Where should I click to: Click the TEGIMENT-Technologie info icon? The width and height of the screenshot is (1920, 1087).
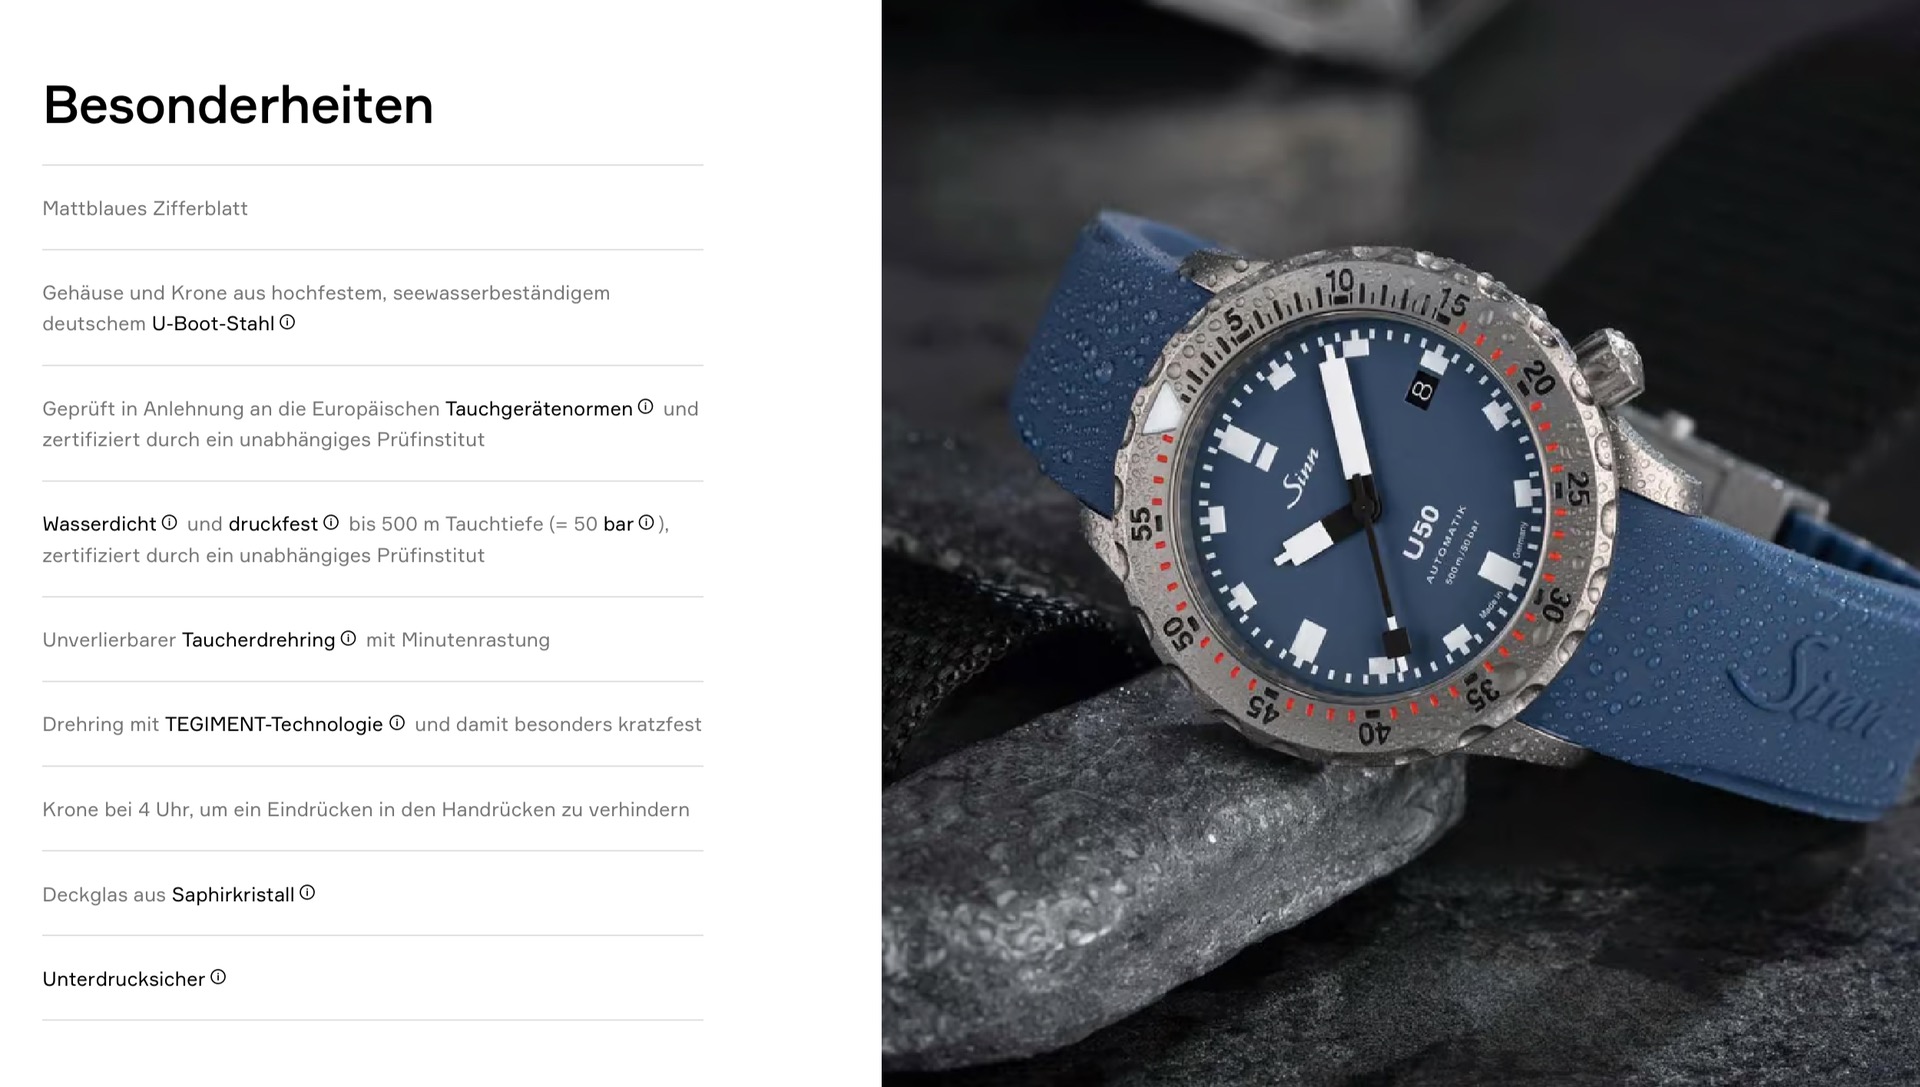(397, 722)
